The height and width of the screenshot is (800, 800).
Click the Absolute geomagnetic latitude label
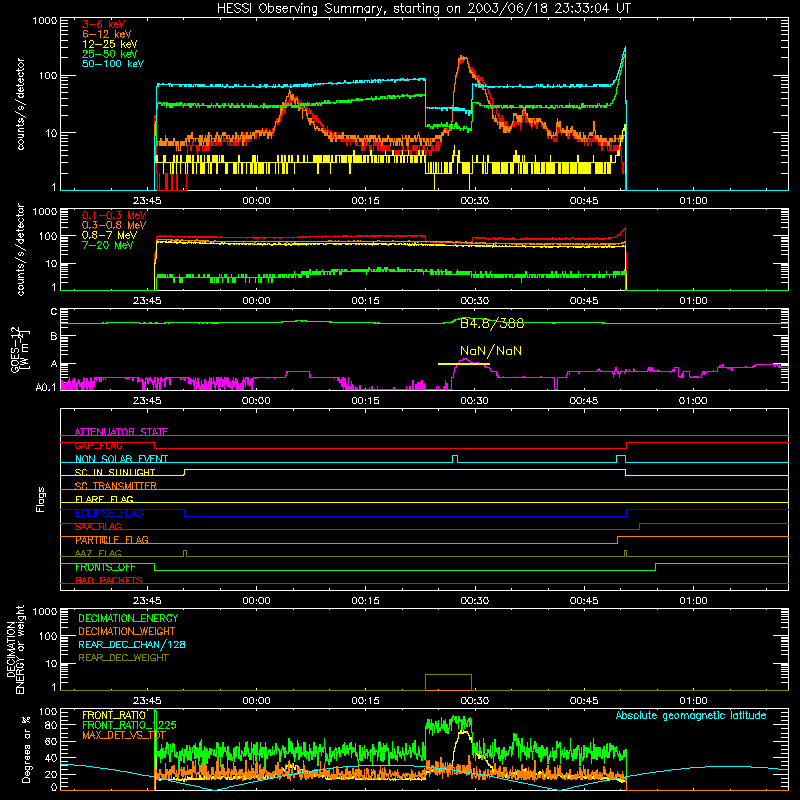click(691, 715)
